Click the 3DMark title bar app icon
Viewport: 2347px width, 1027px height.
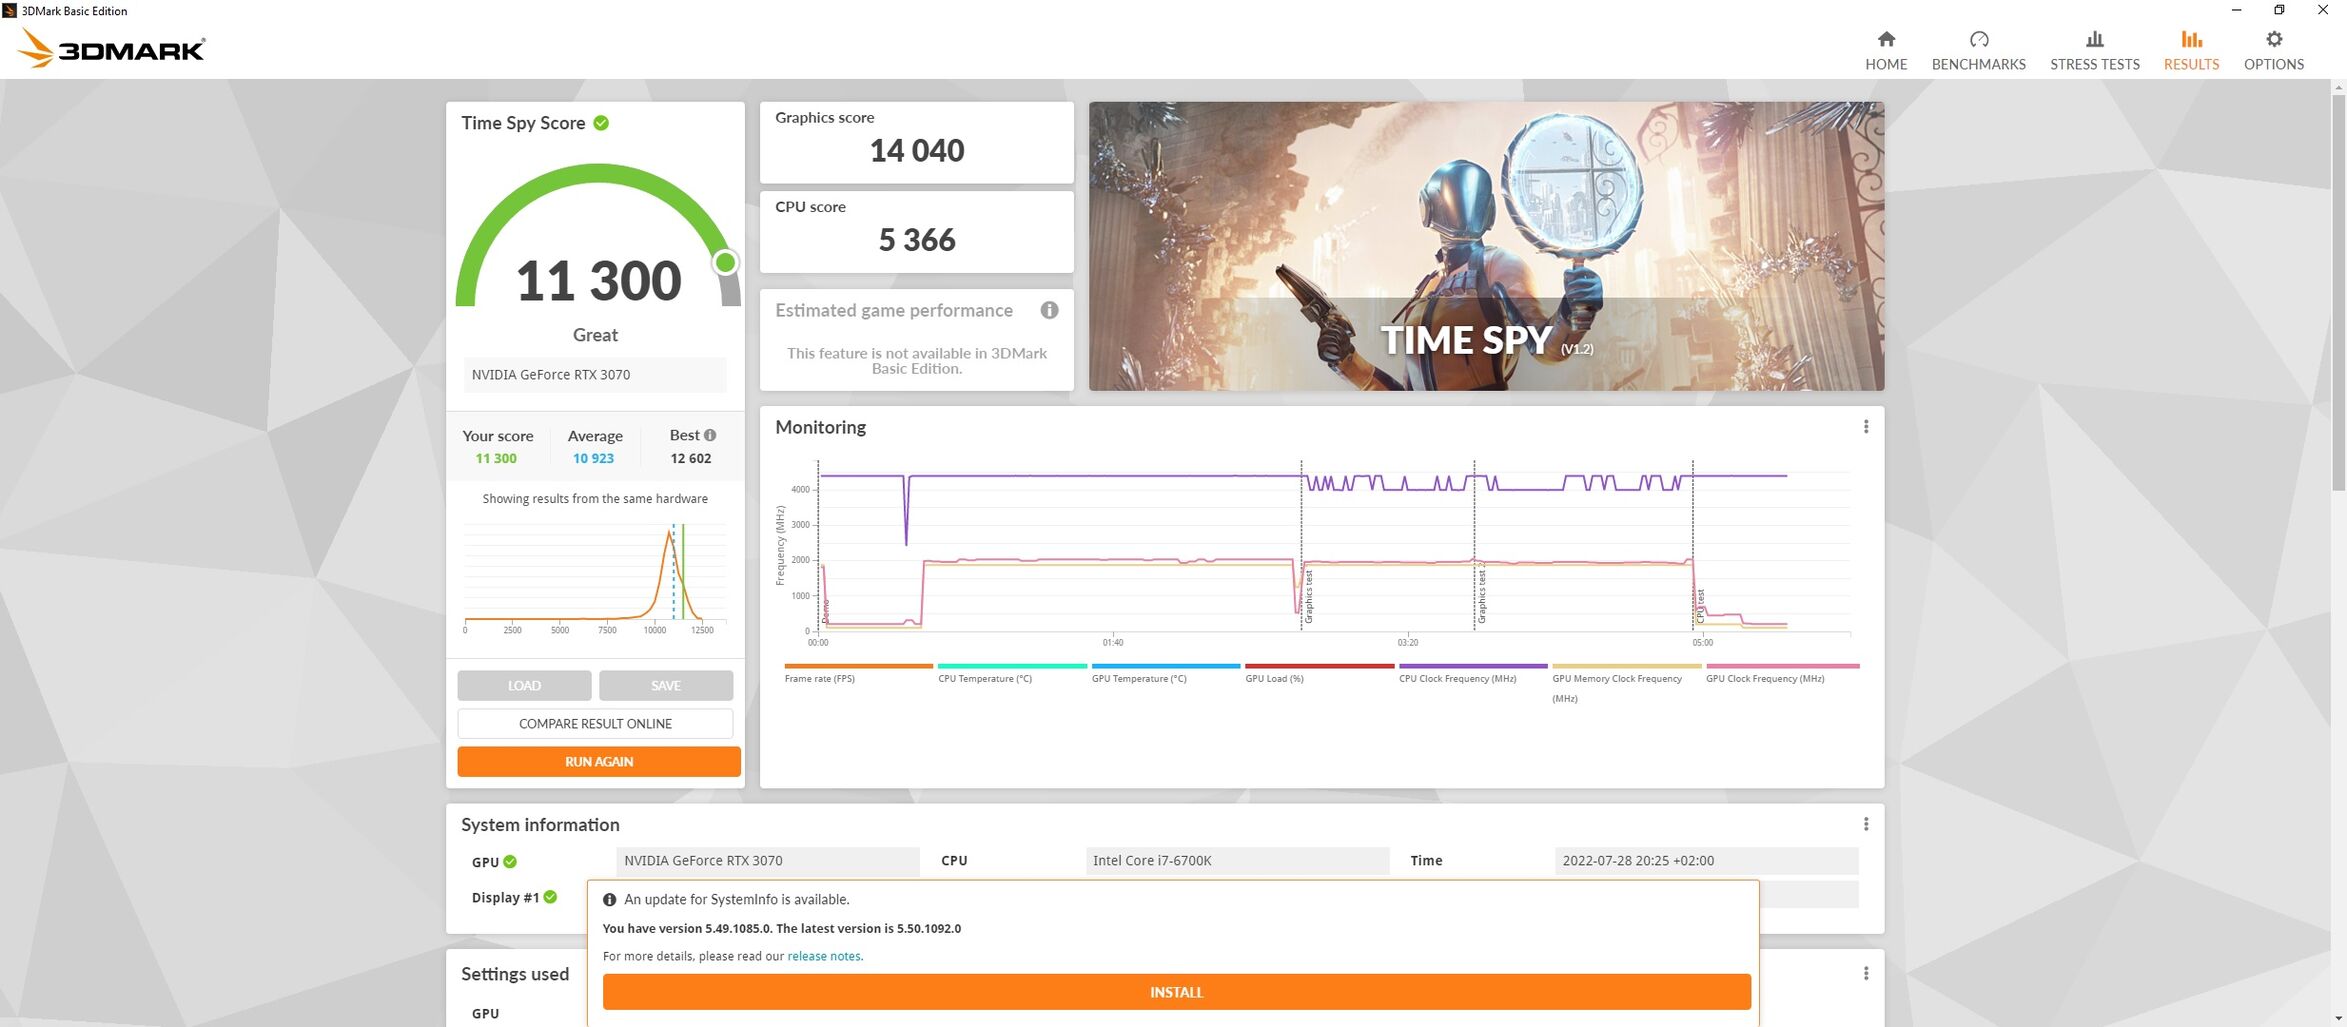click(10, 10)
